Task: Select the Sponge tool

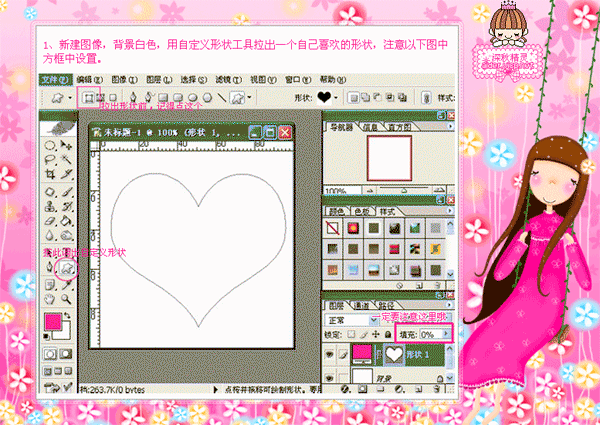Action: [67, 235]
